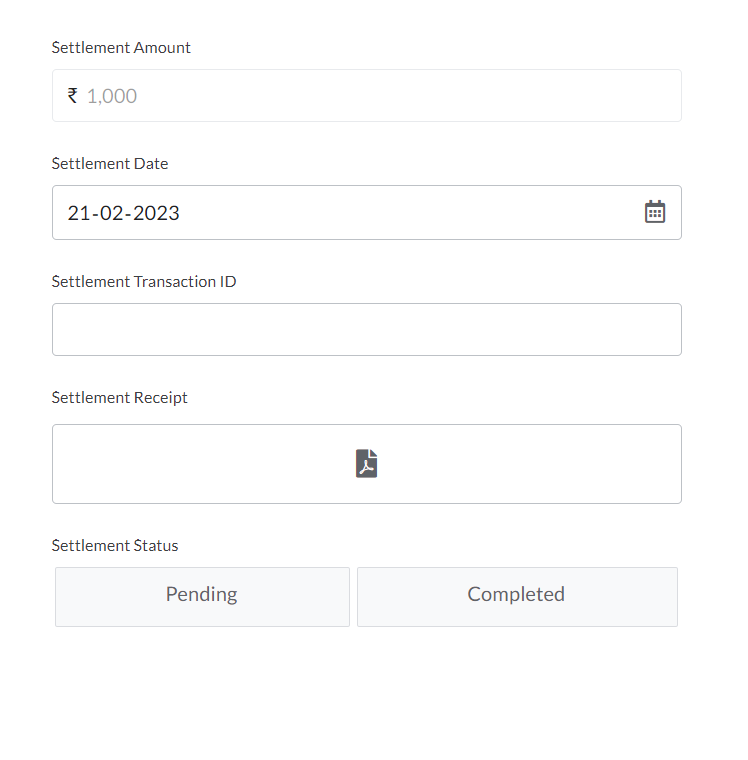This screenshot has height=760, width=748.
Task: Click the Settlement Transaction ID label
Action: coord(144,282)
